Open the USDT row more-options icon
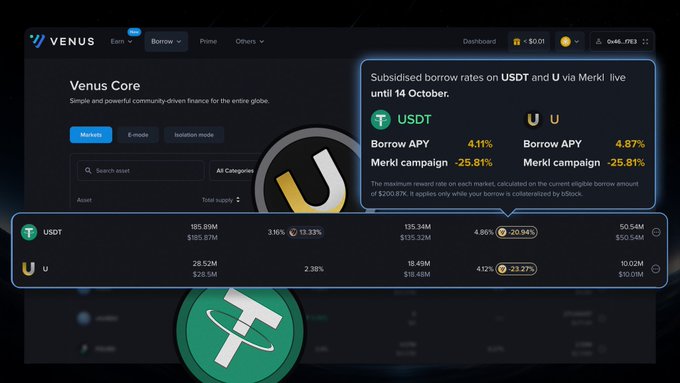680x383 pixels. coord(656,232)
